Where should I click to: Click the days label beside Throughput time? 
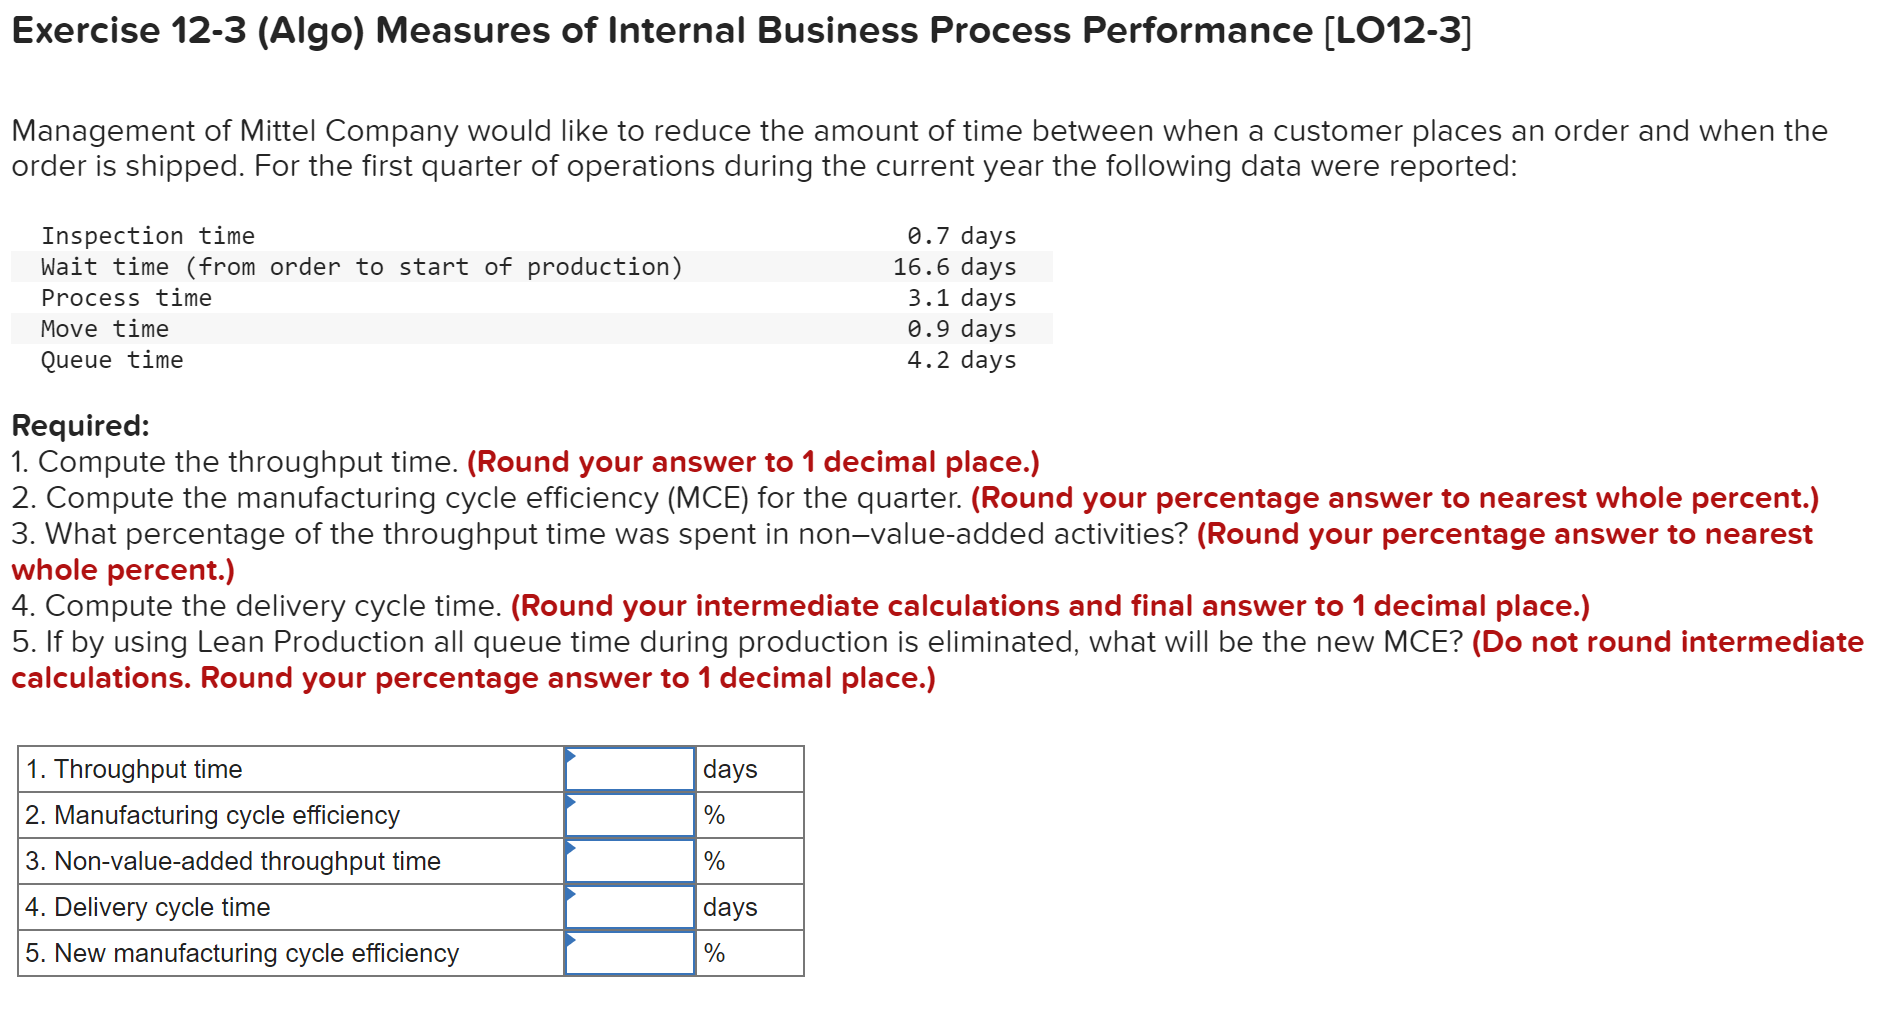click(730, 768)
